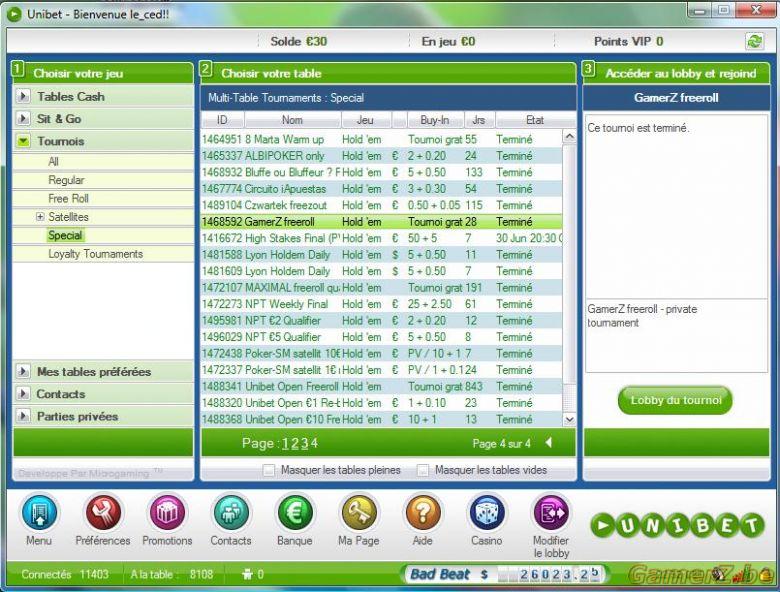Select NPT Weekly Final row

click(x=382, y=304)
